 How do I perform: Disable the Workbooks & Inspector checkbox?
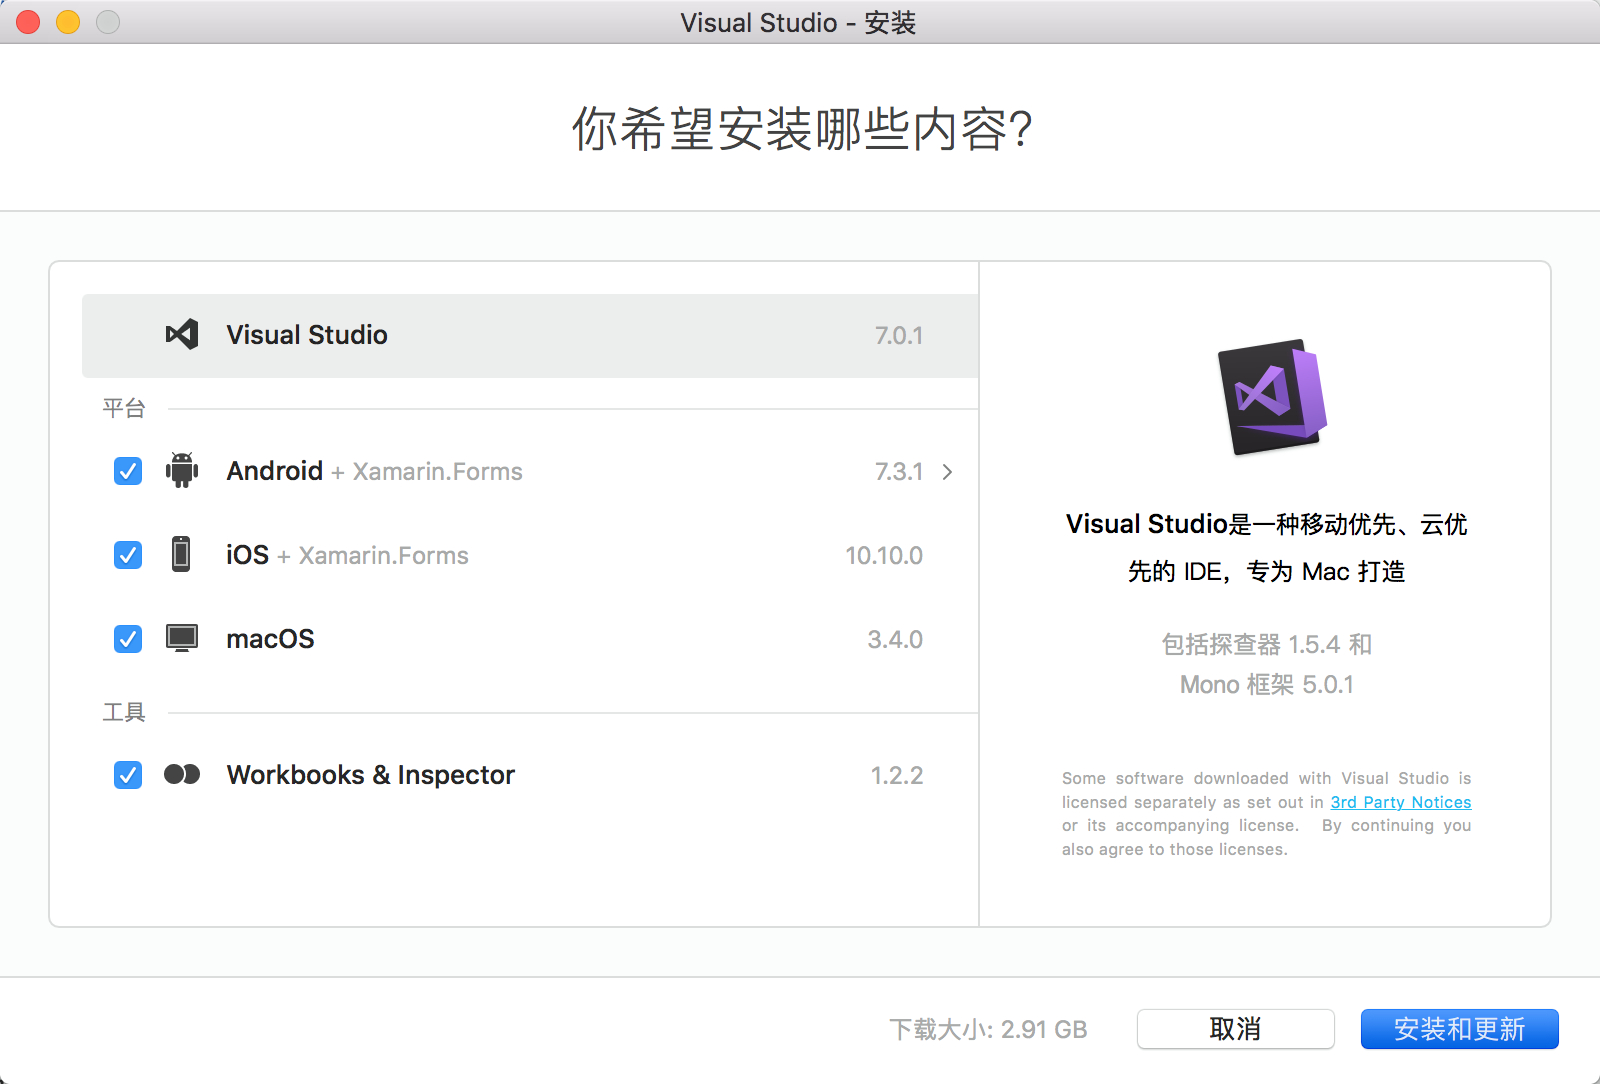click(128, 775)
